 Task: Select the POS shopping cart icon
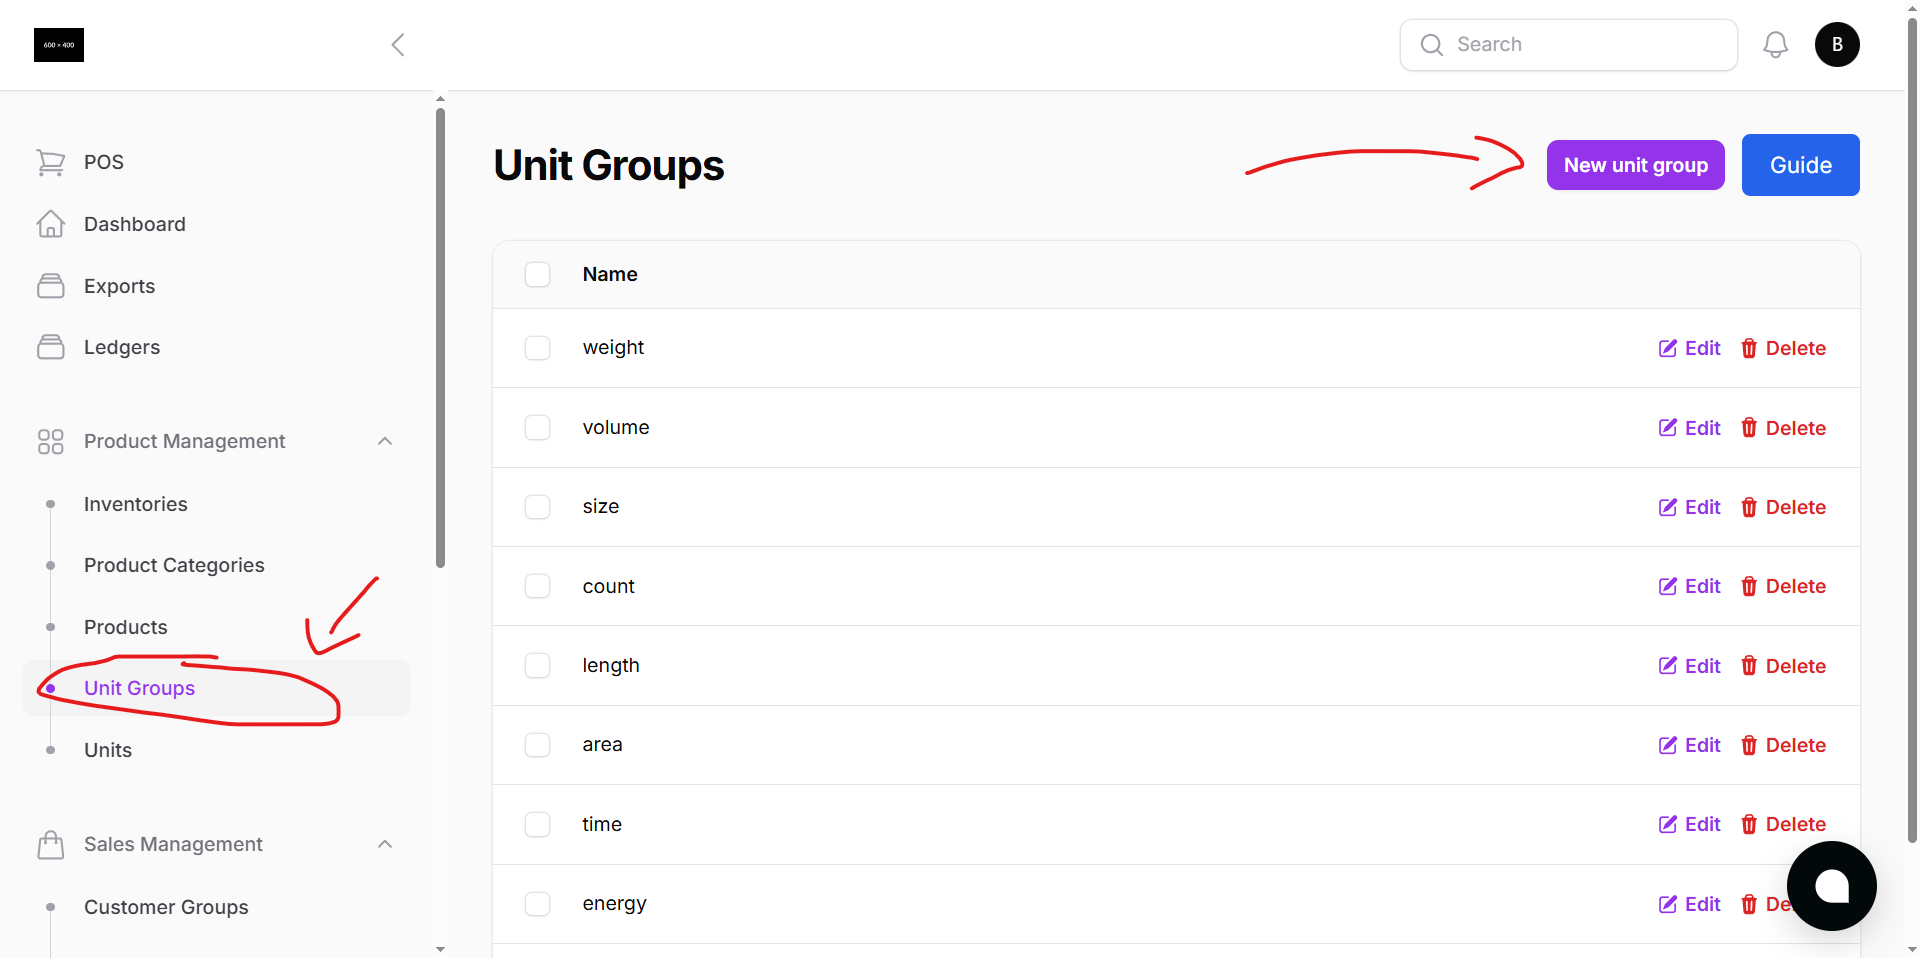pos(51,162)
